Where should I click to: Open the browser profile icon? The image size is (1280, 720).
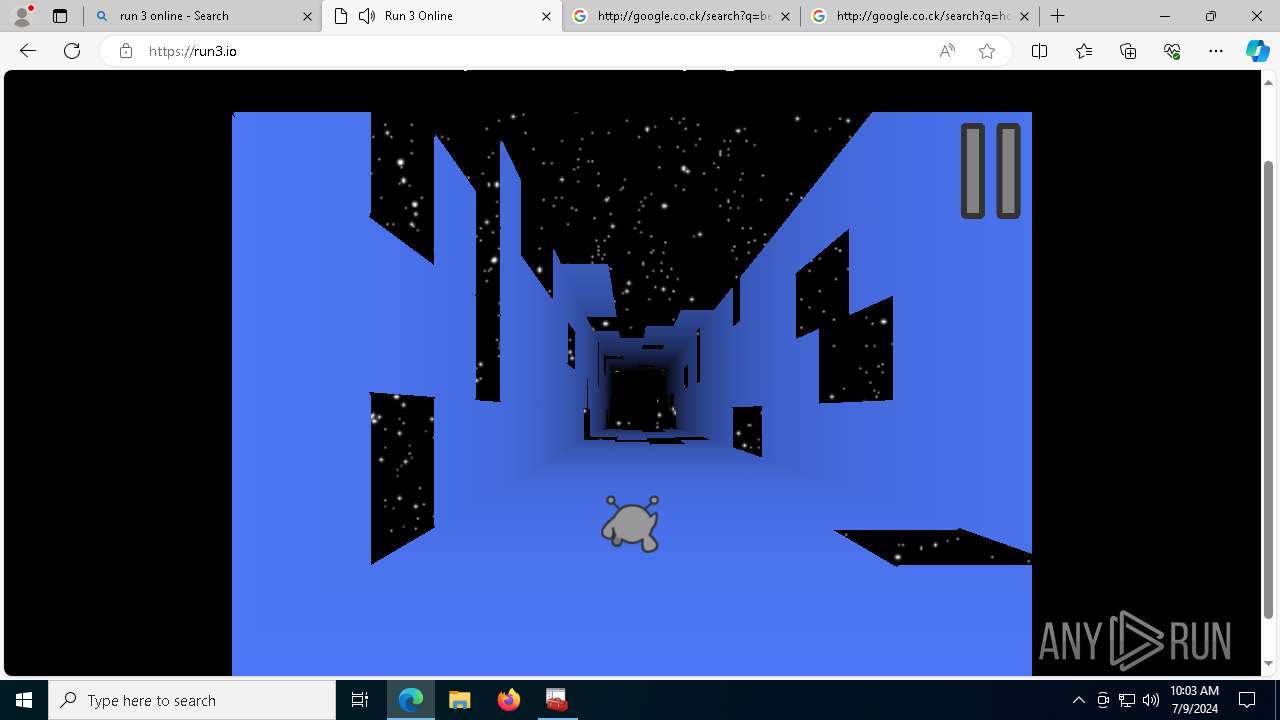click(x=21, y=16)
